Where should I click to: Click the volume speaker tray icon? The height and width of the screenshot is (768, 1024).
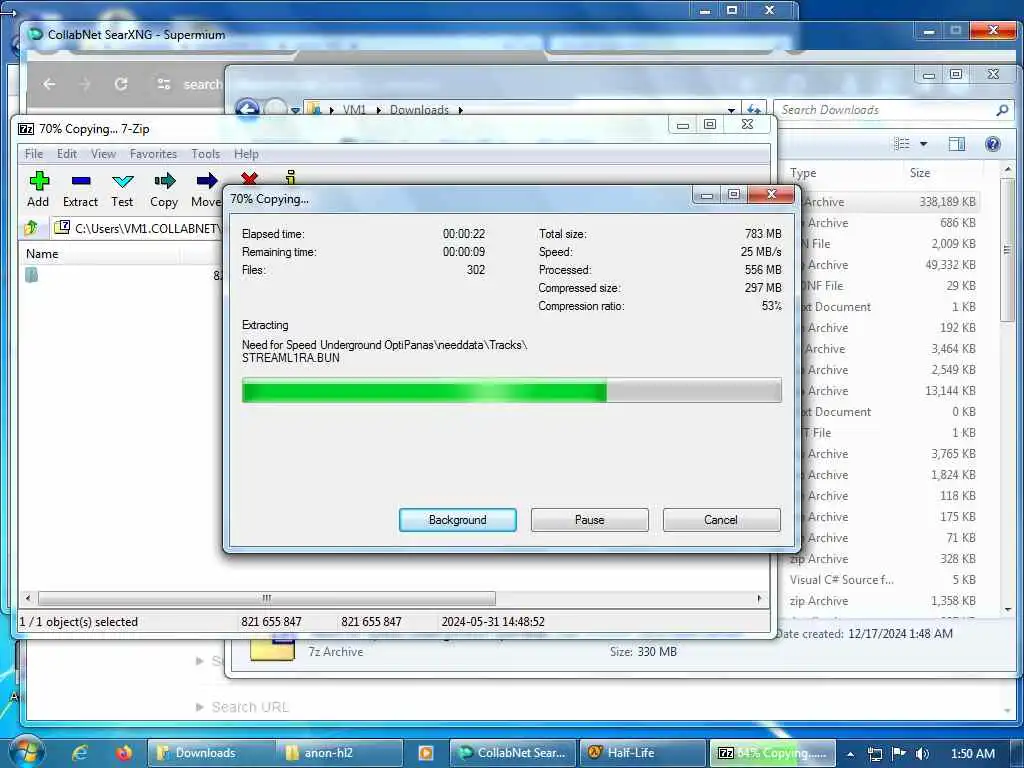(921, 754)
